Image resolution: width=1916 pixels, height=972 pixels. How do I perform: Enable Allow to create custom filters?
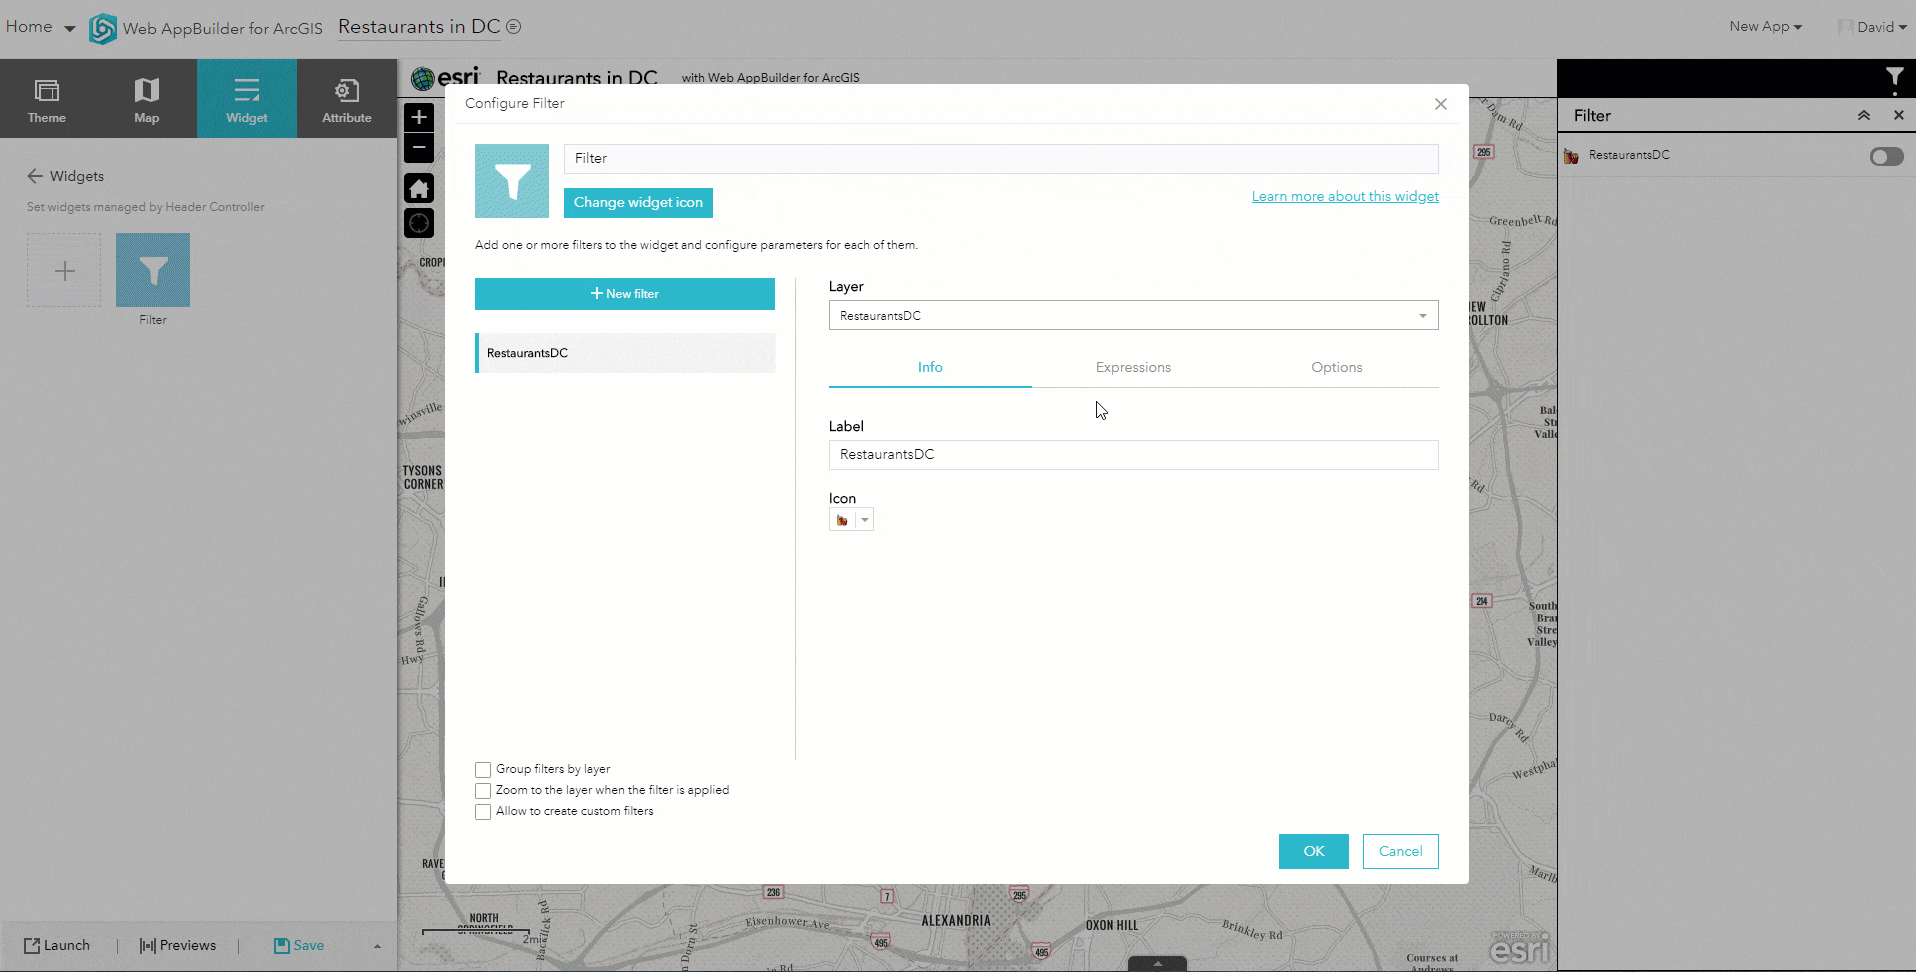tap(483, 812)
